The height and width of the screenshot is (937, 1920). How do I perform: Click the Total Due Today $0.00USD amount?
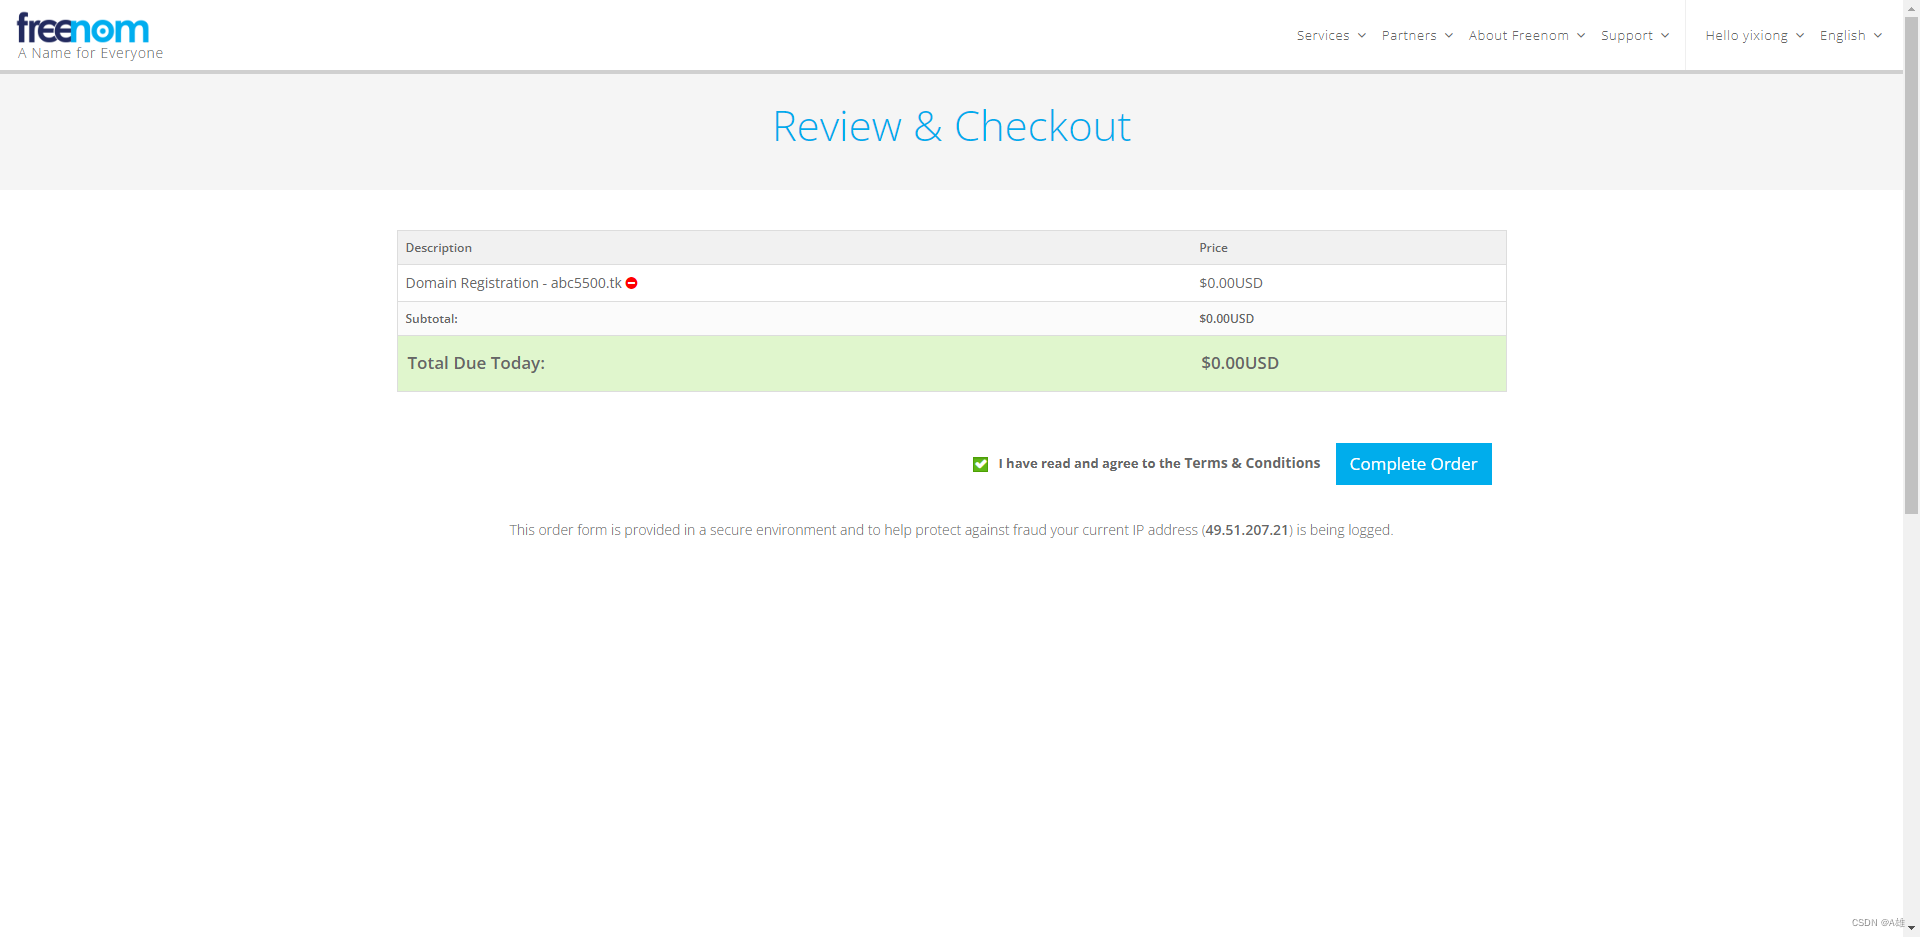(1240, 363)
